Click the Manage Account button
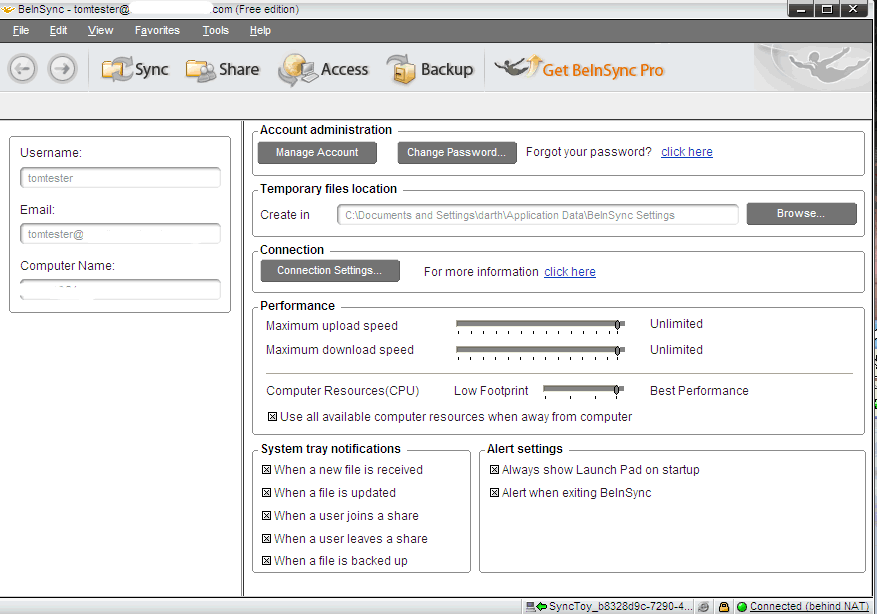Screen dimensions: 877x614 pyautogui.click(x=317, y=152)
